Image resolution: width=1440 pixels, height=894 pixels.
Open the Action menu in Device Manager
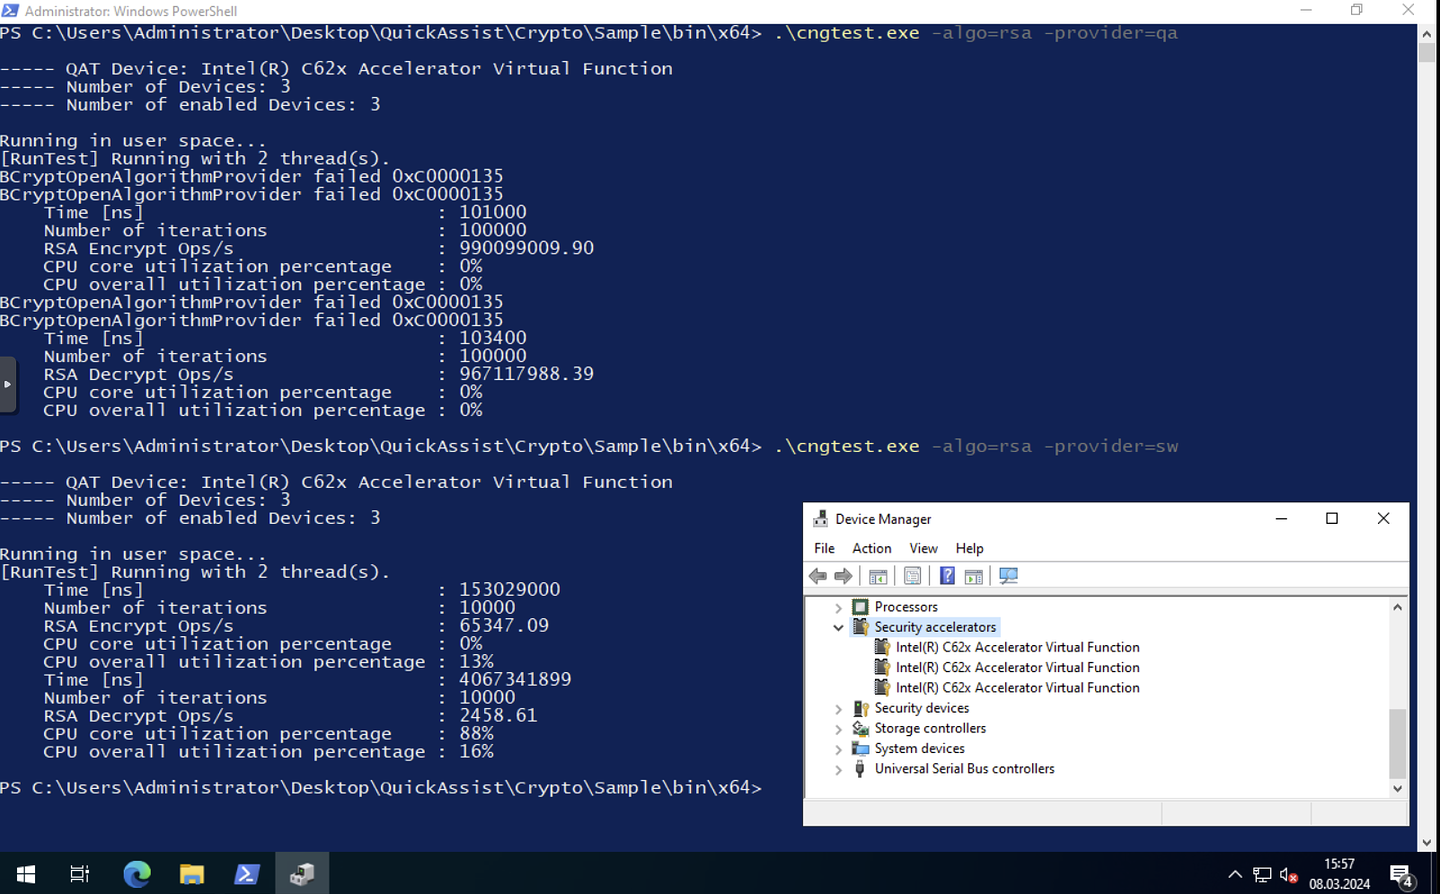[x=870, y=548]
